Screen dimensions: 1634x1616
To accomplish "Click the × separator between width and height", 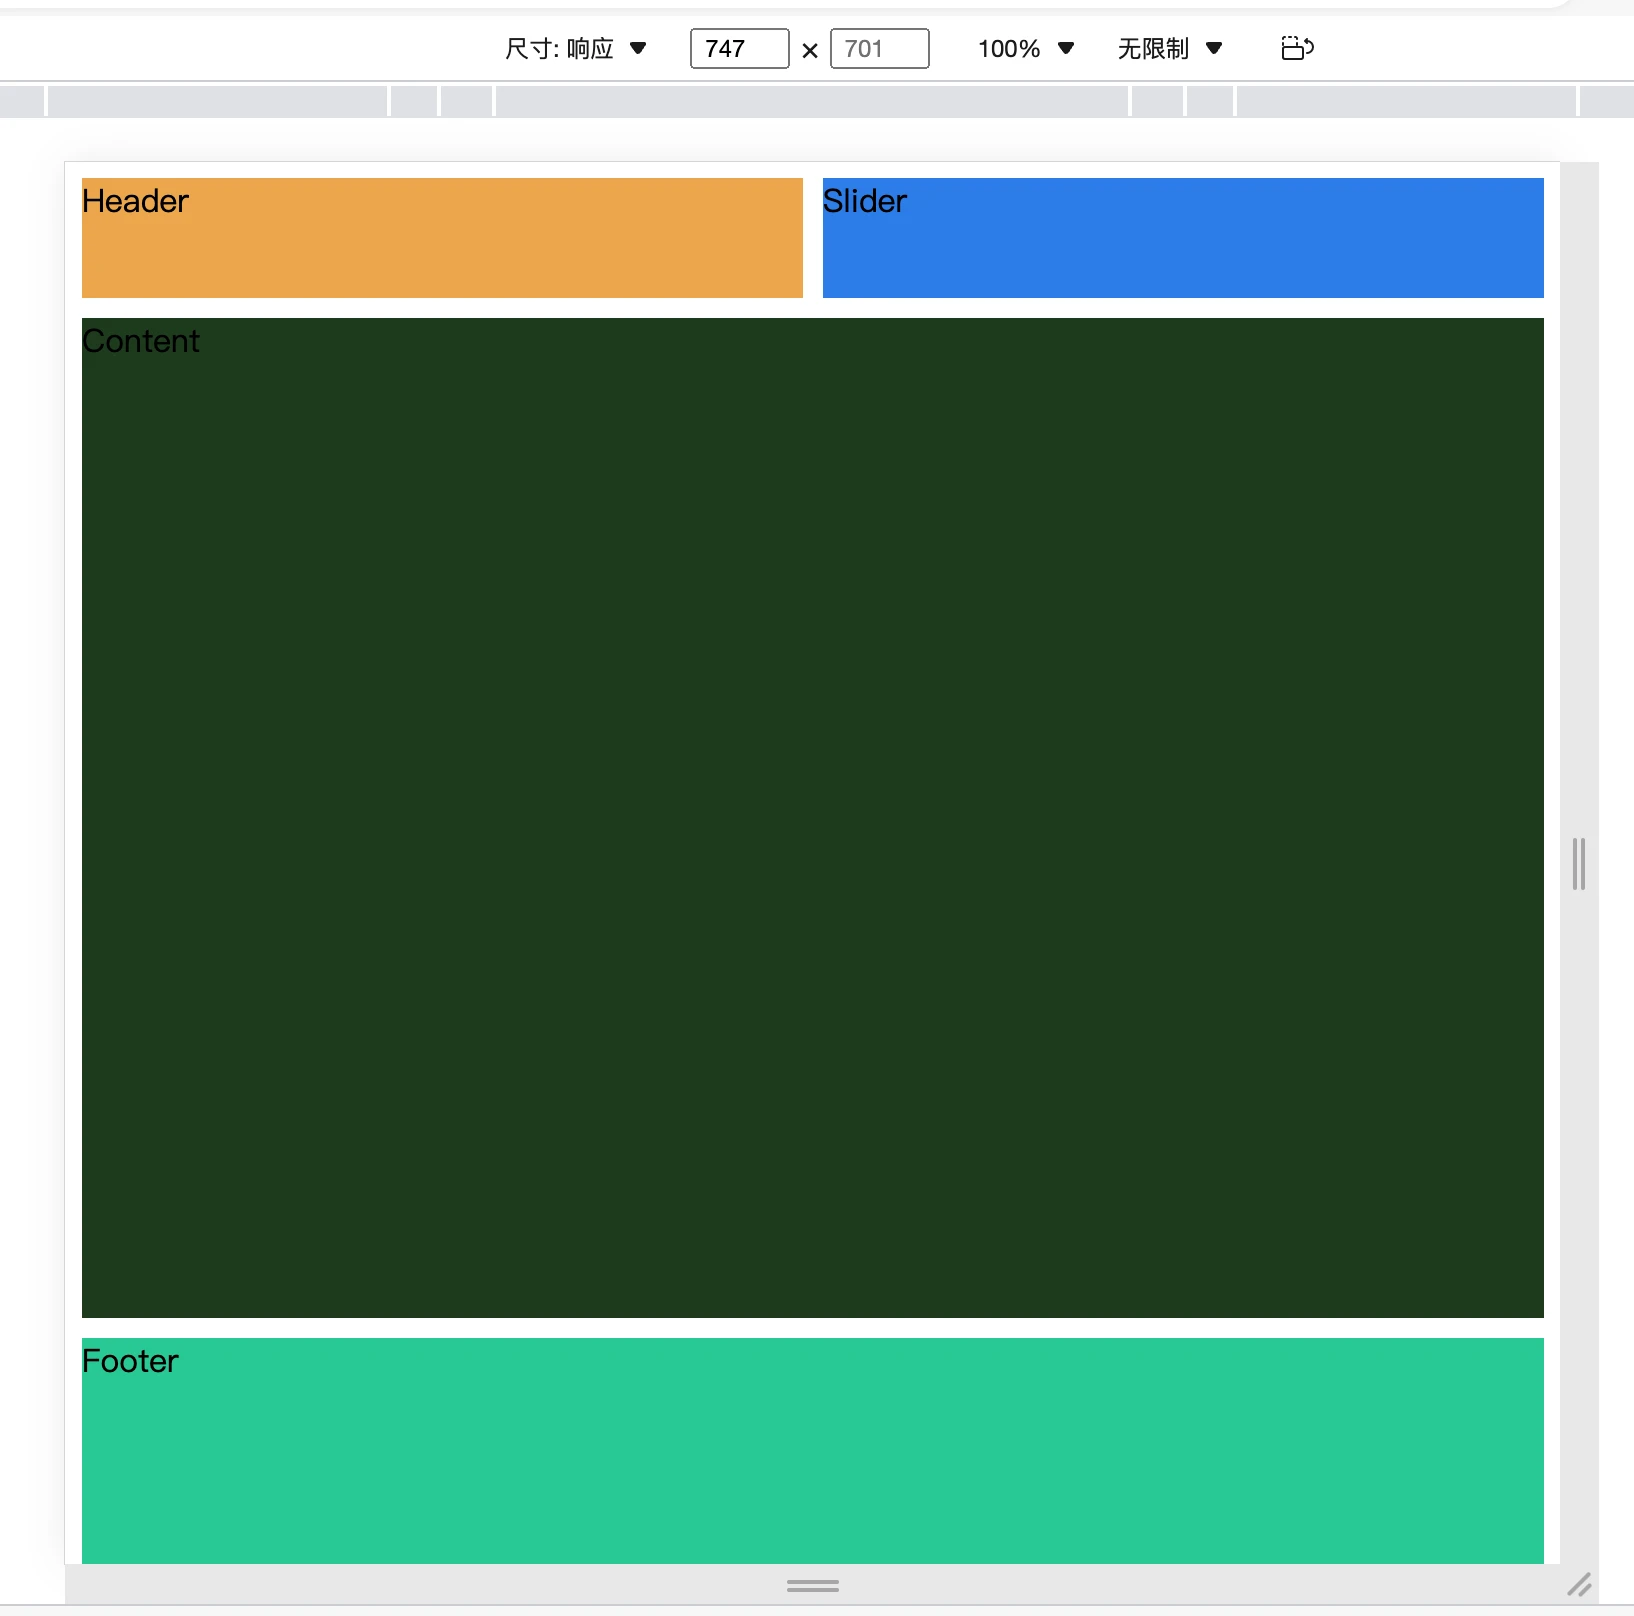I will click(x=810, y=50).
